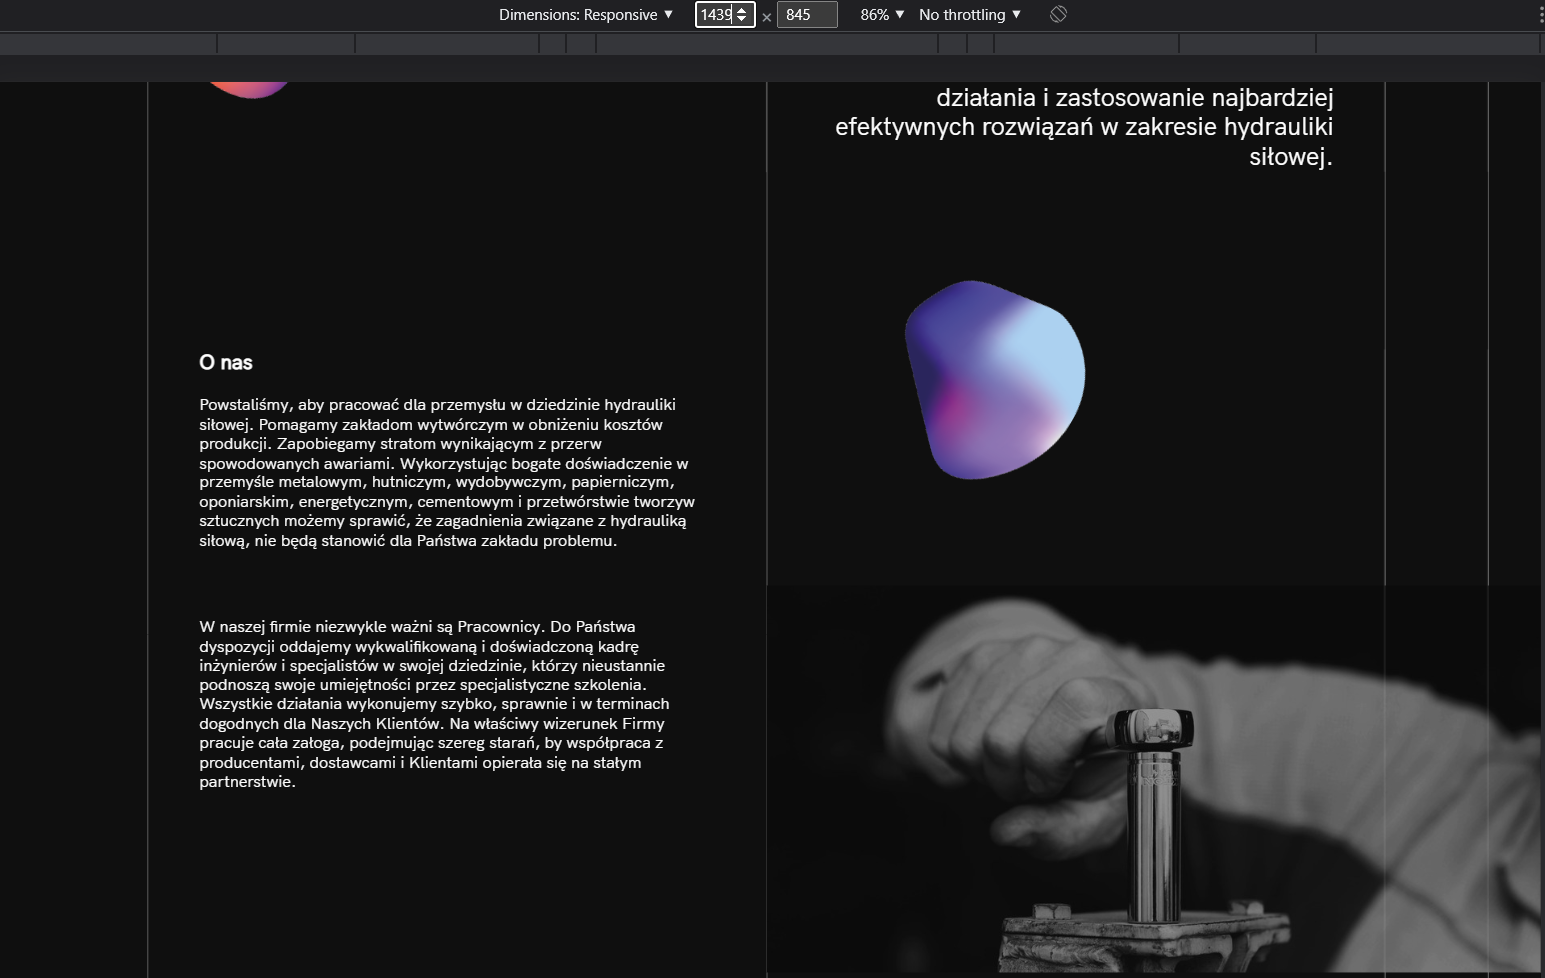Open the 86% zoom level dropdown
The width and height of the screenshot is (1545, 978).
coord(881,15)
